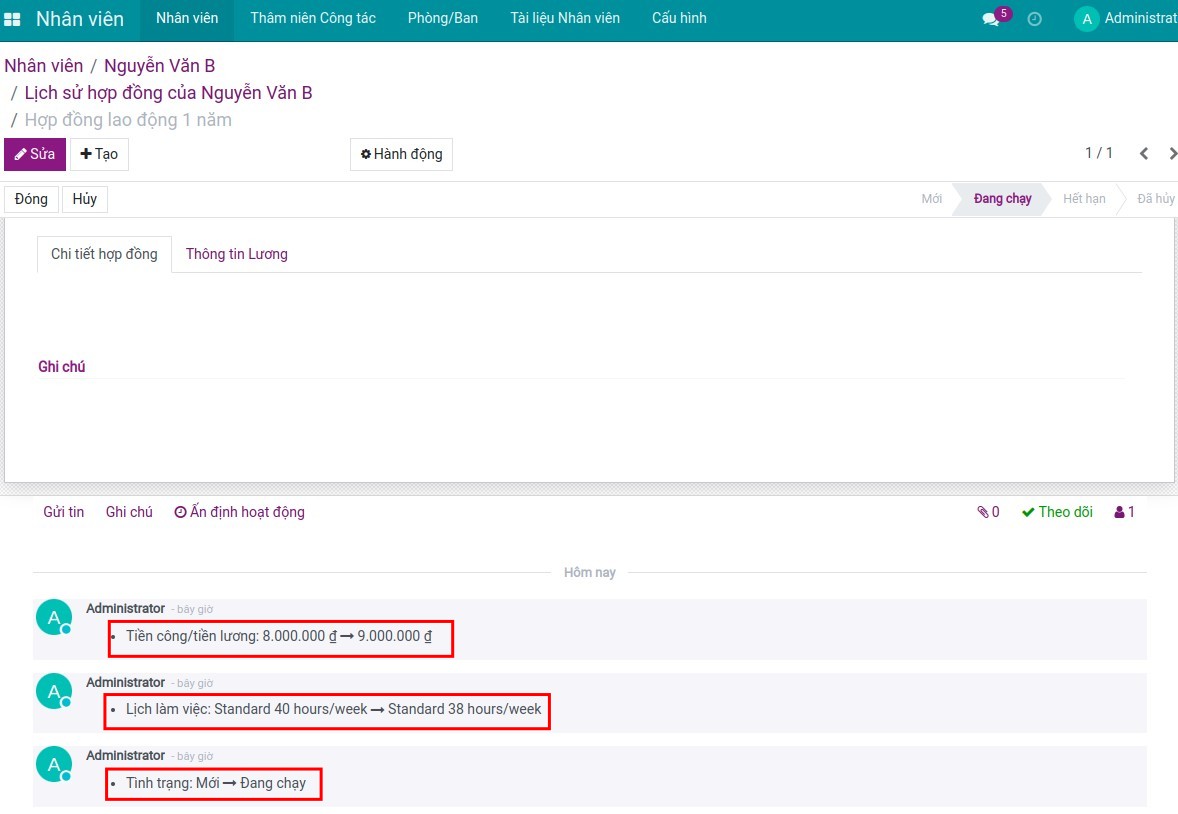This screenshot has height=814, width=1178.
Task: Toggle the Theo dõi follow status
Action: click(1057, 512)
